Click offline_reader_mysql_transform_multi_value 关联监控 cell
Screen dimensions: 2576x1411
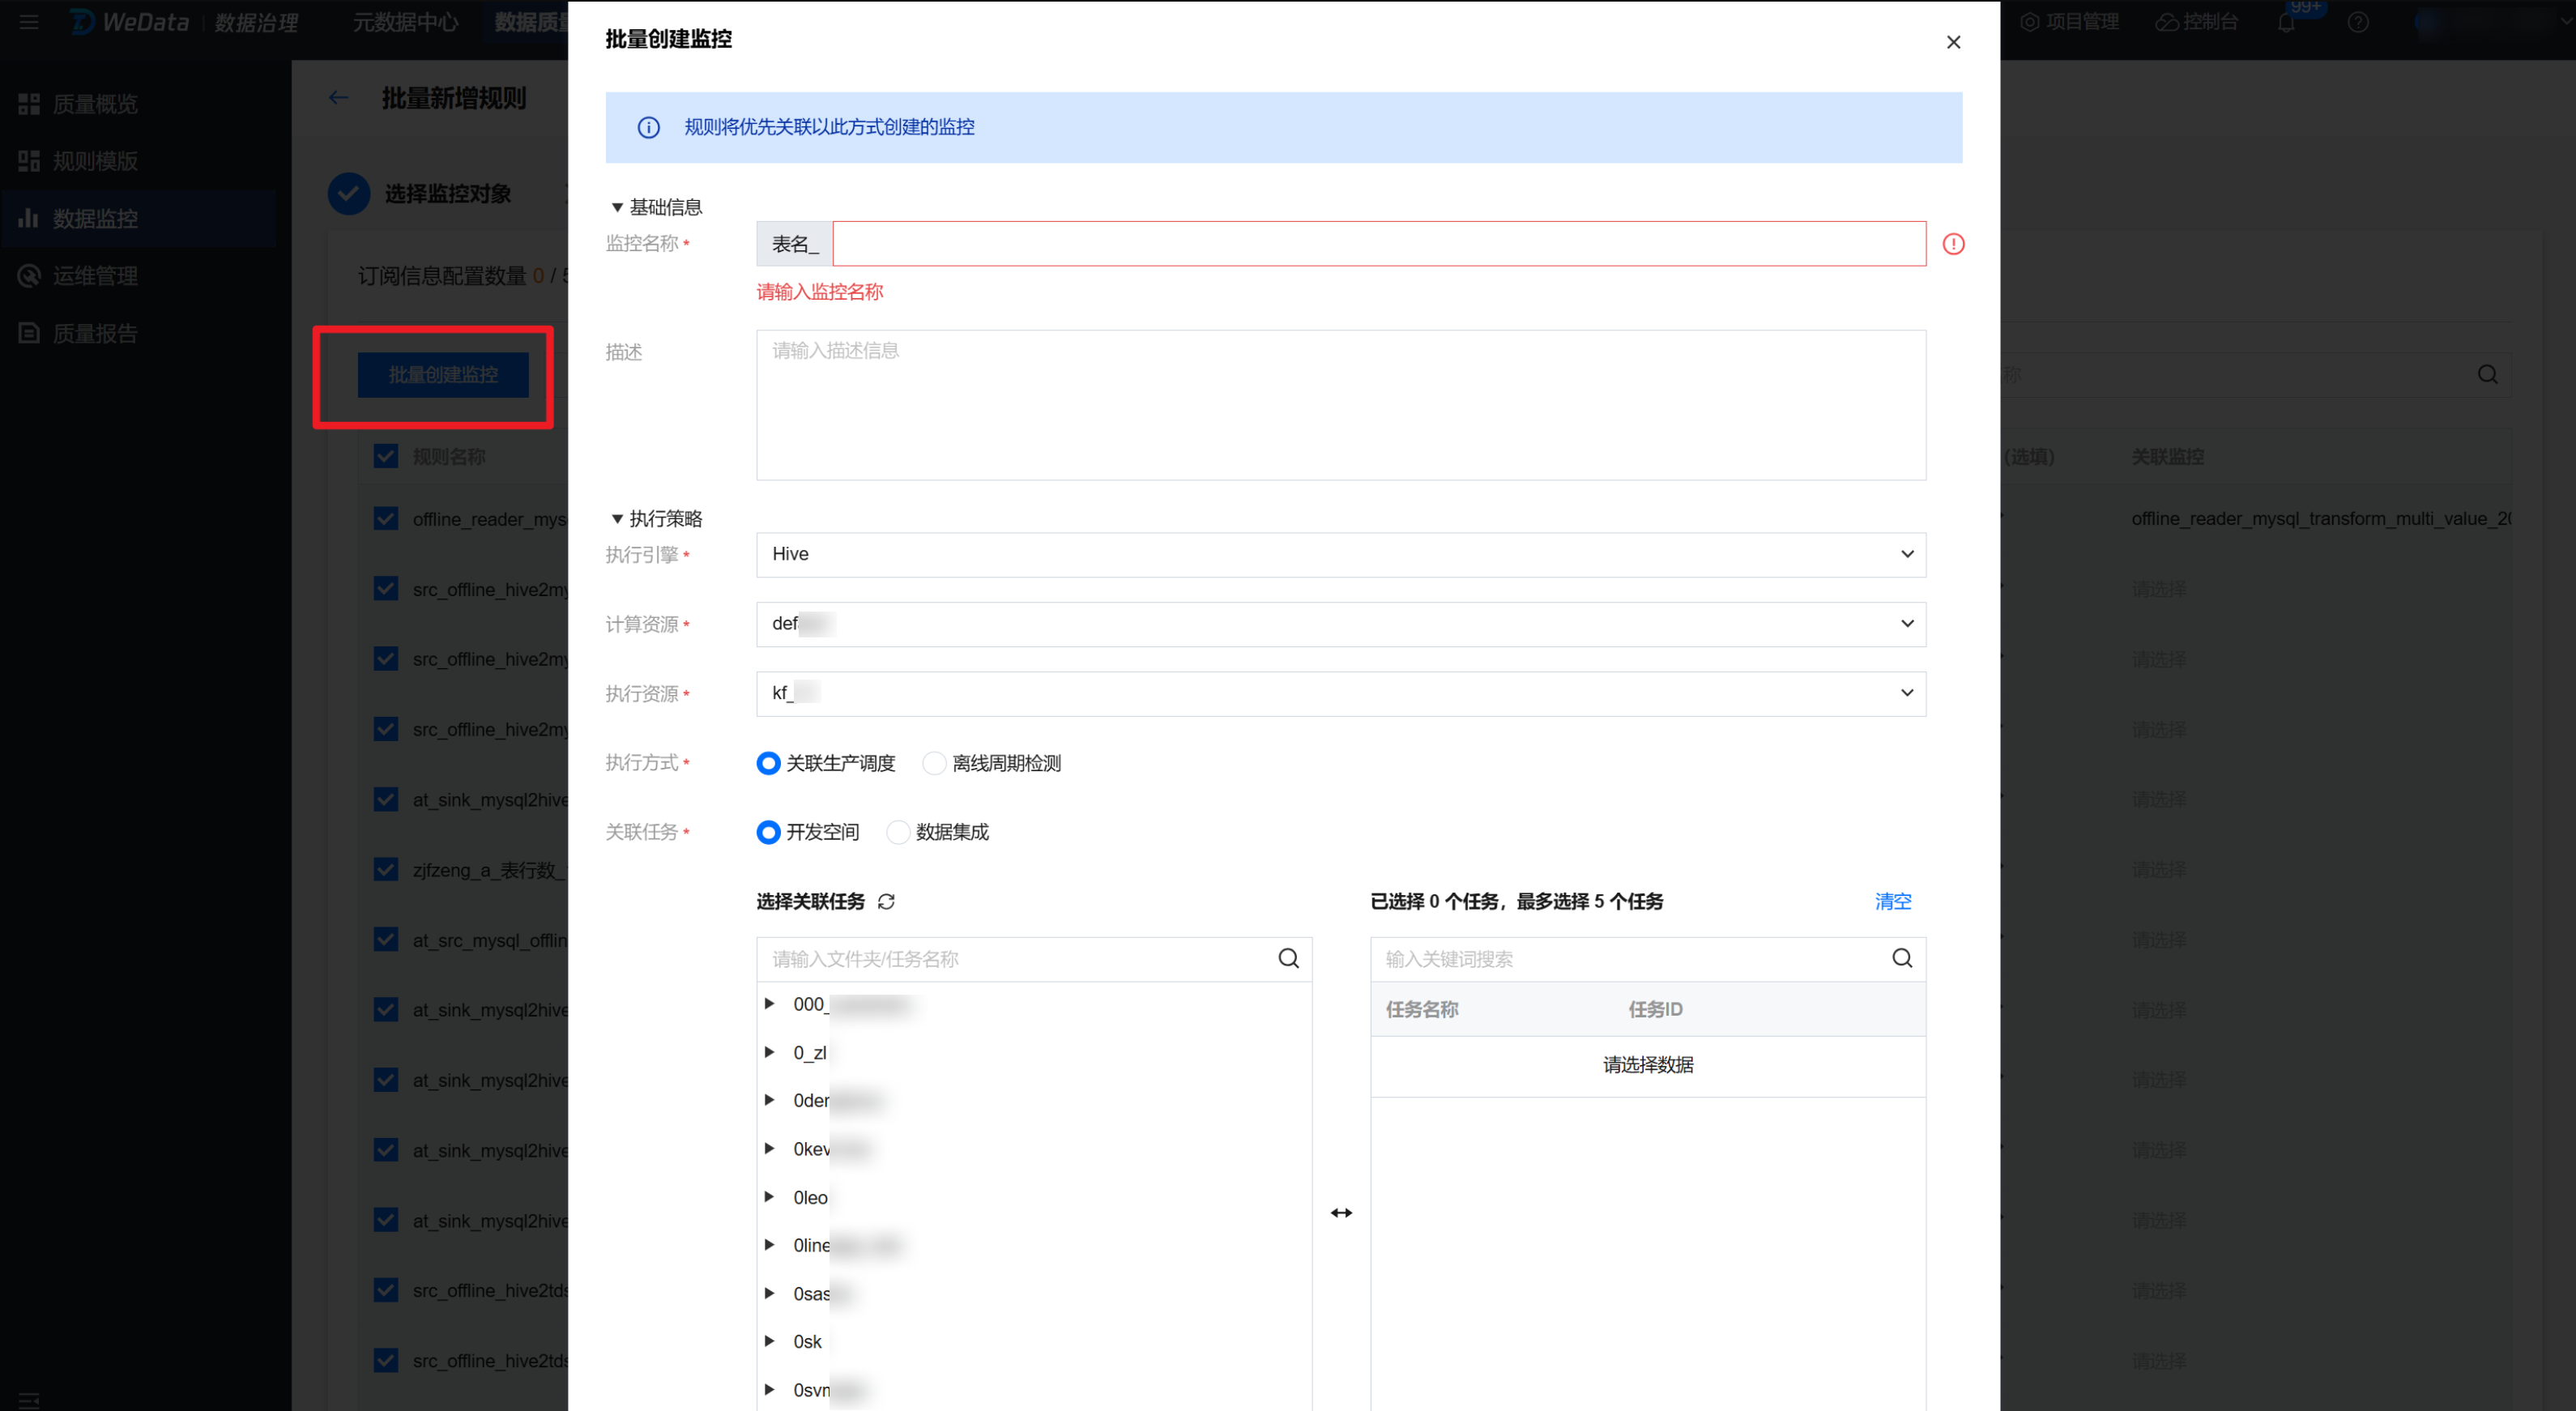2320,518
